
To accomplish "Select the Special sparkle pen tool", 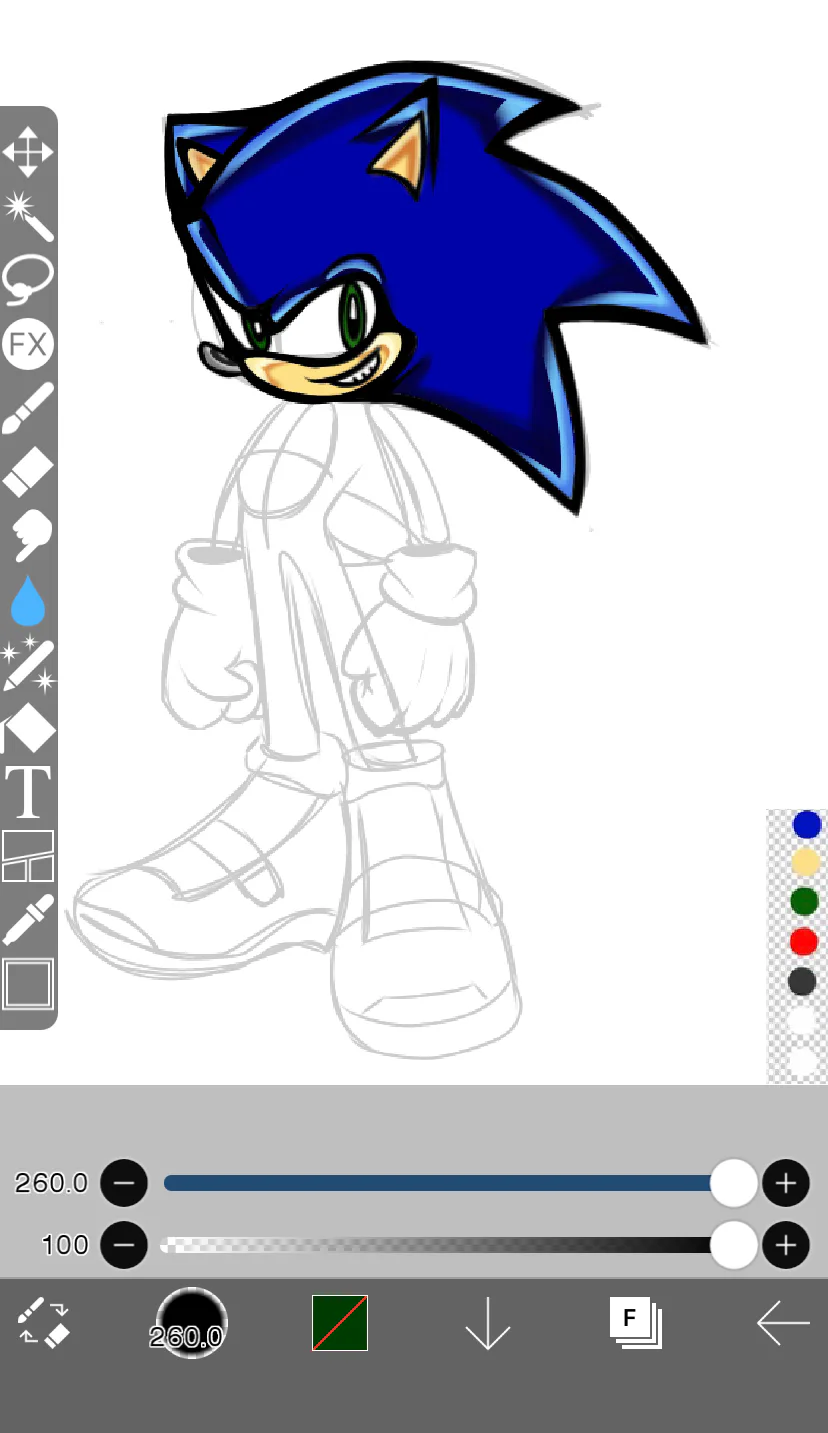I will click(28, 664).
